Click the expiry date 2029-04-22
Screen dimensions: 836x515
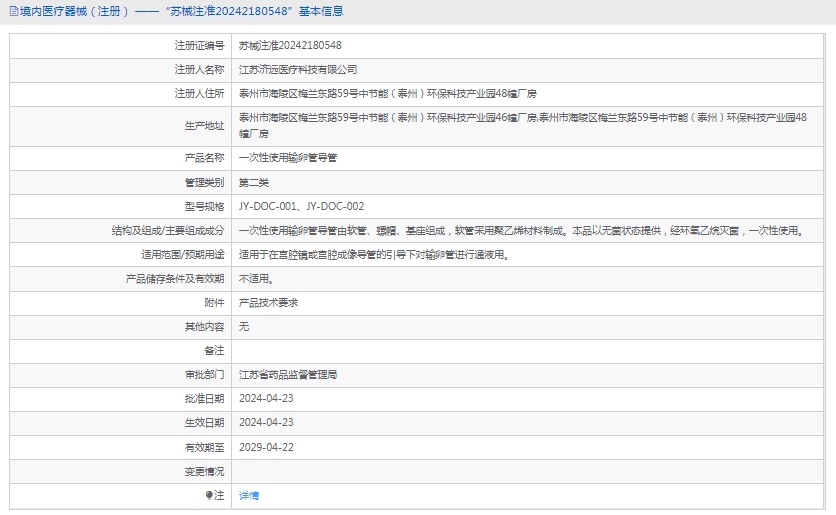266,446
